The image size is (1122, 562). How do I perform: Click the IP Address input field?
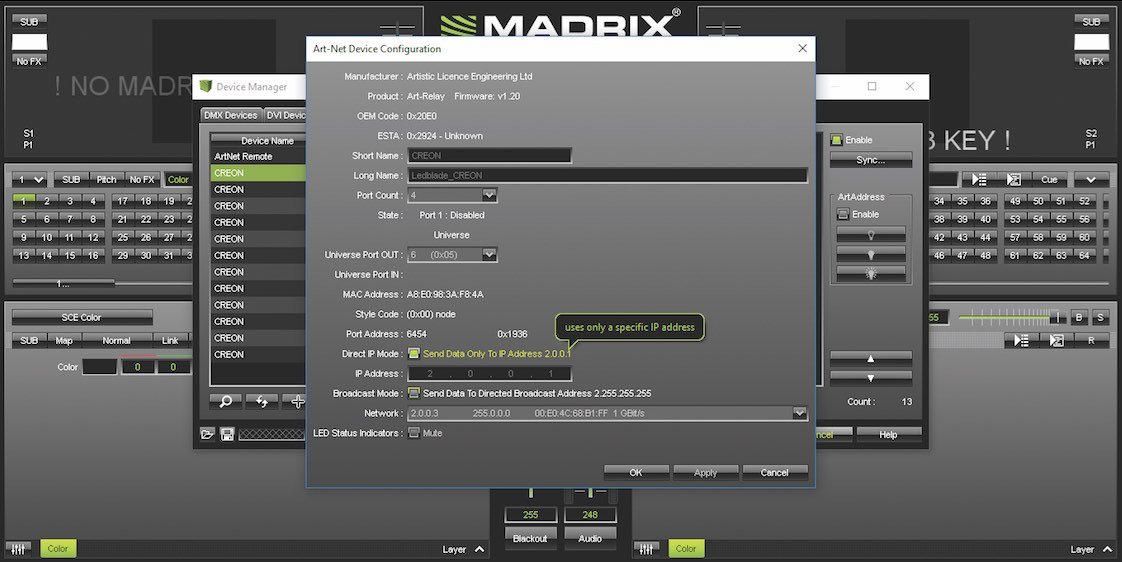tap(489, 373)
